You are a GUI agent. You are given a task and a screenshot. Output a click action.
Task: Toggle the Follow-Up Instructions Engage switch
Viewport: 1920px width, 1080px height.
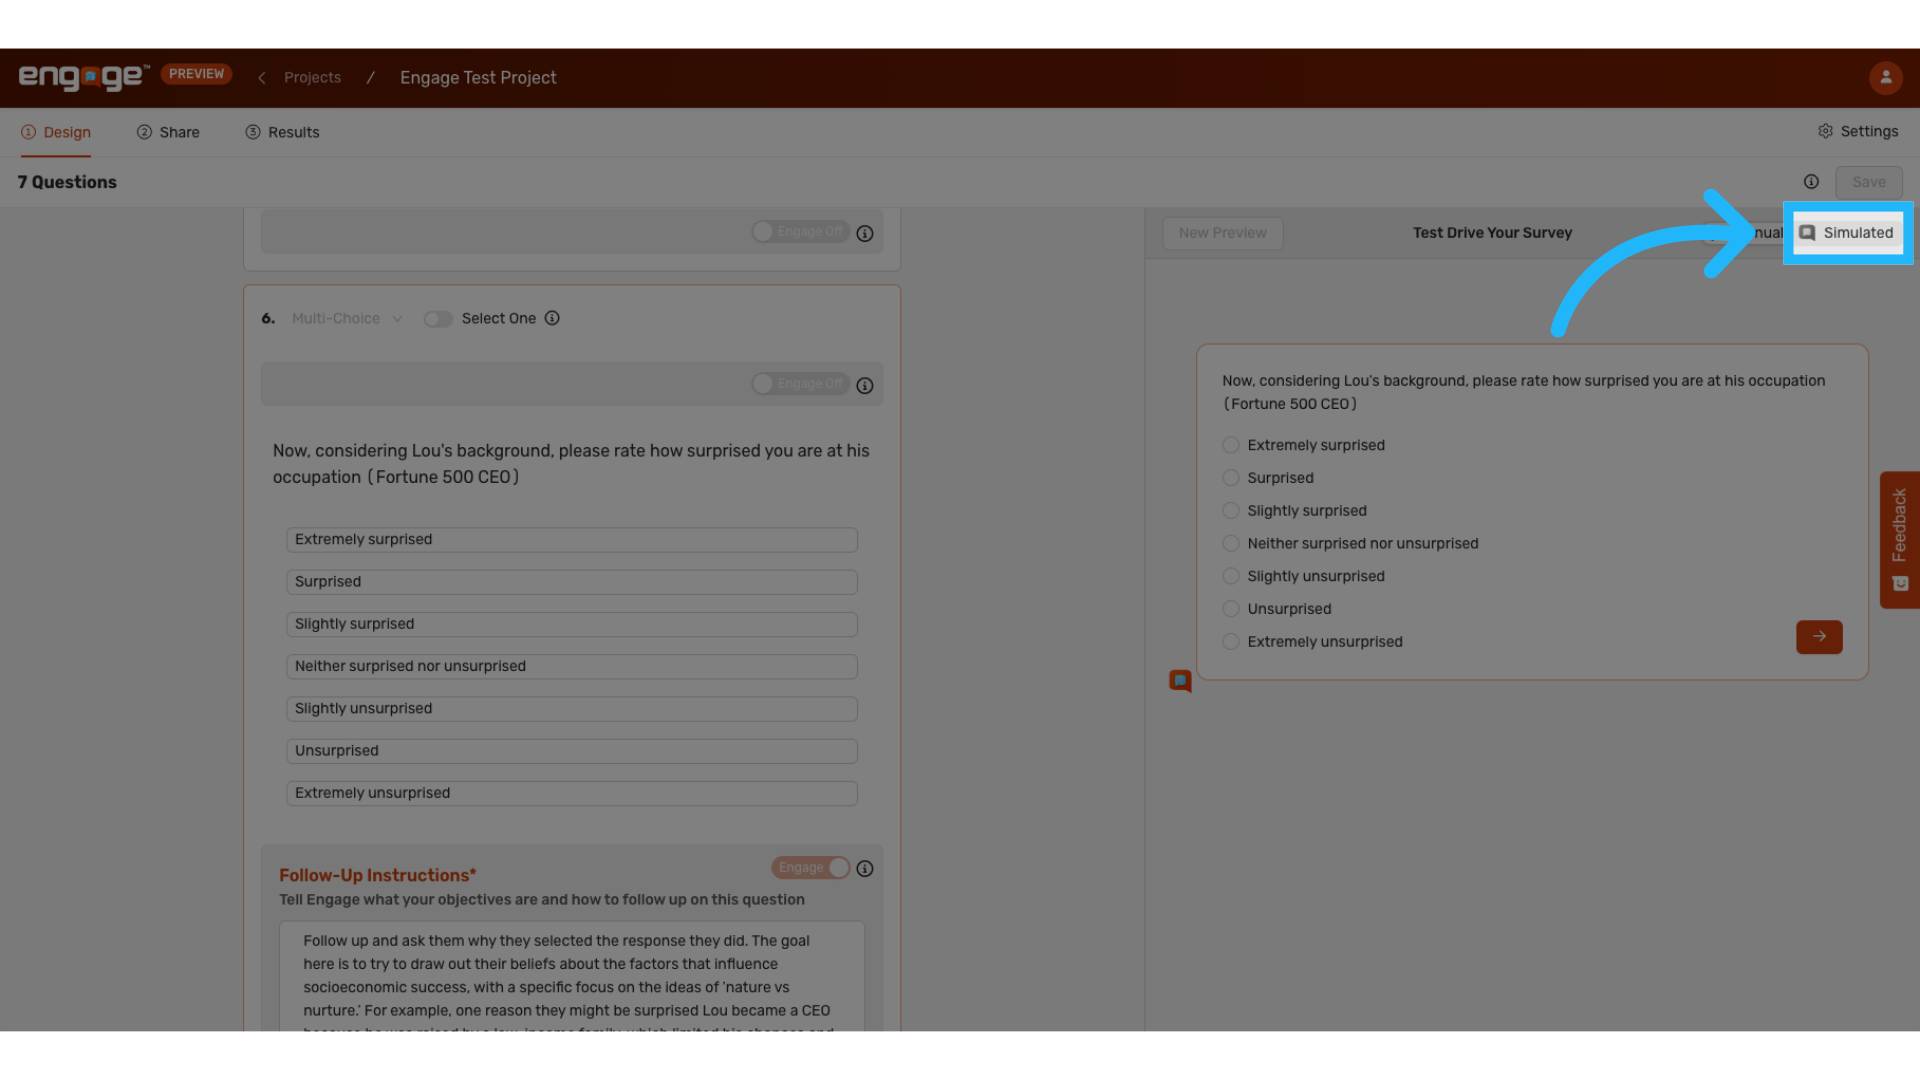810,868
